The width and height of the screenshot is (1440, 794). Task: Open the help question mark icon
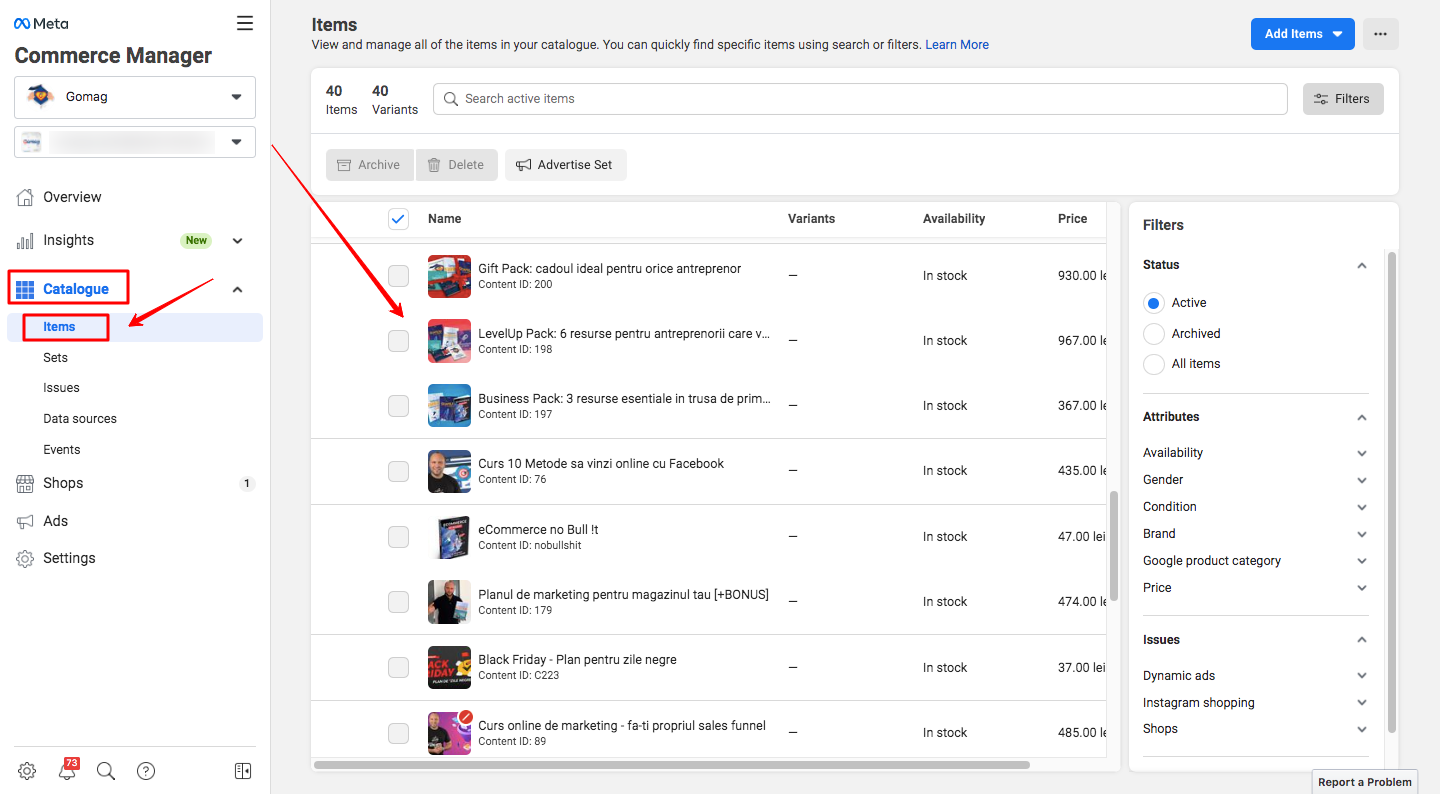146,771
